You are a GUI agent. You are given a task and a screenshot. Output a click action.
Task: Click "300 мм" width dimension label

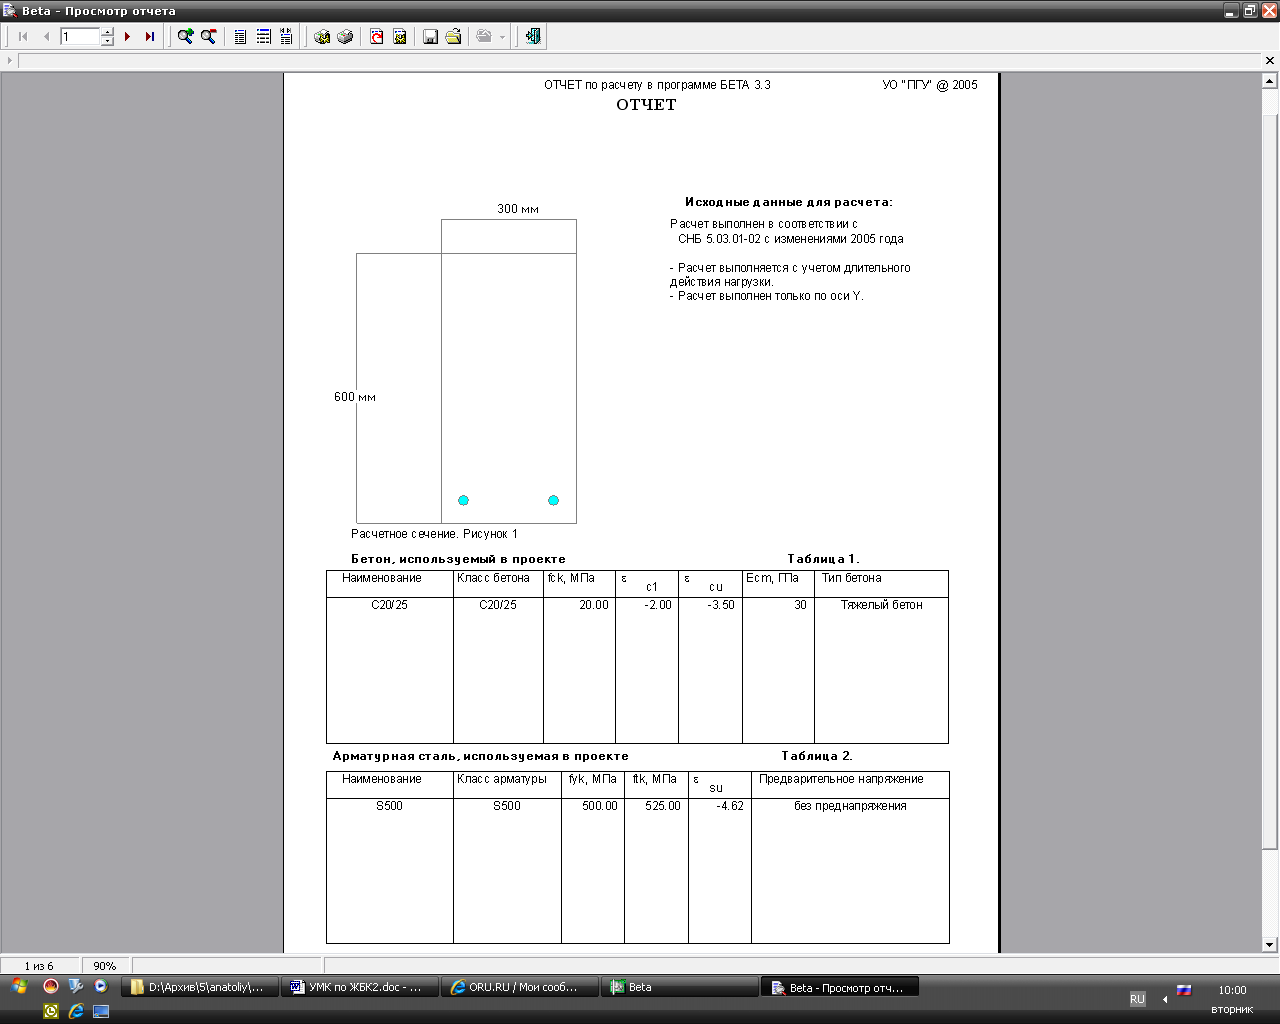(x=518, y=209)
